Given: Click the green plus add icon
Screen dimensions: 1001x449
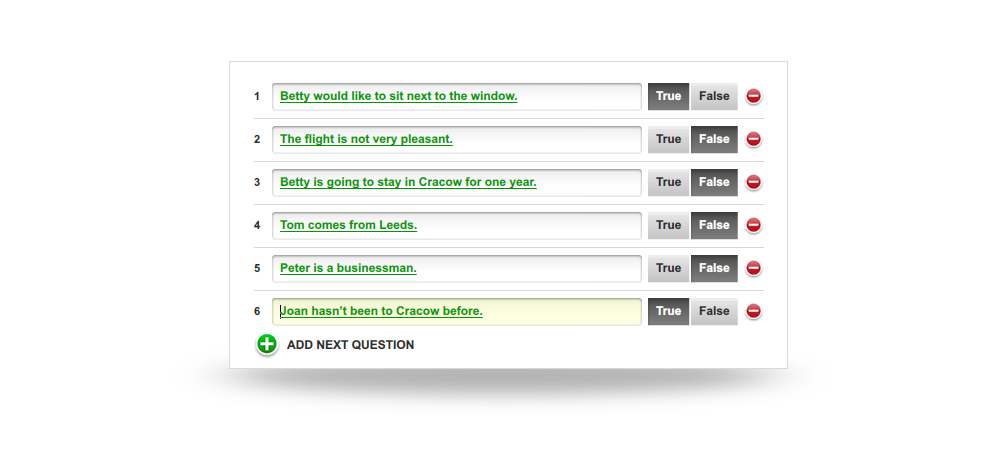Looking at the screenshot, I should pyautogui.click(x=267, y=344).
